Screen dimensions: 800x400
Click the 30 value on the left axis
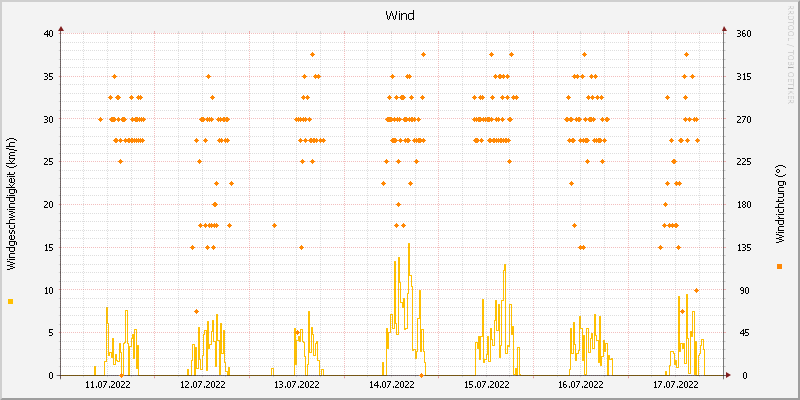[x=48, y=119]
